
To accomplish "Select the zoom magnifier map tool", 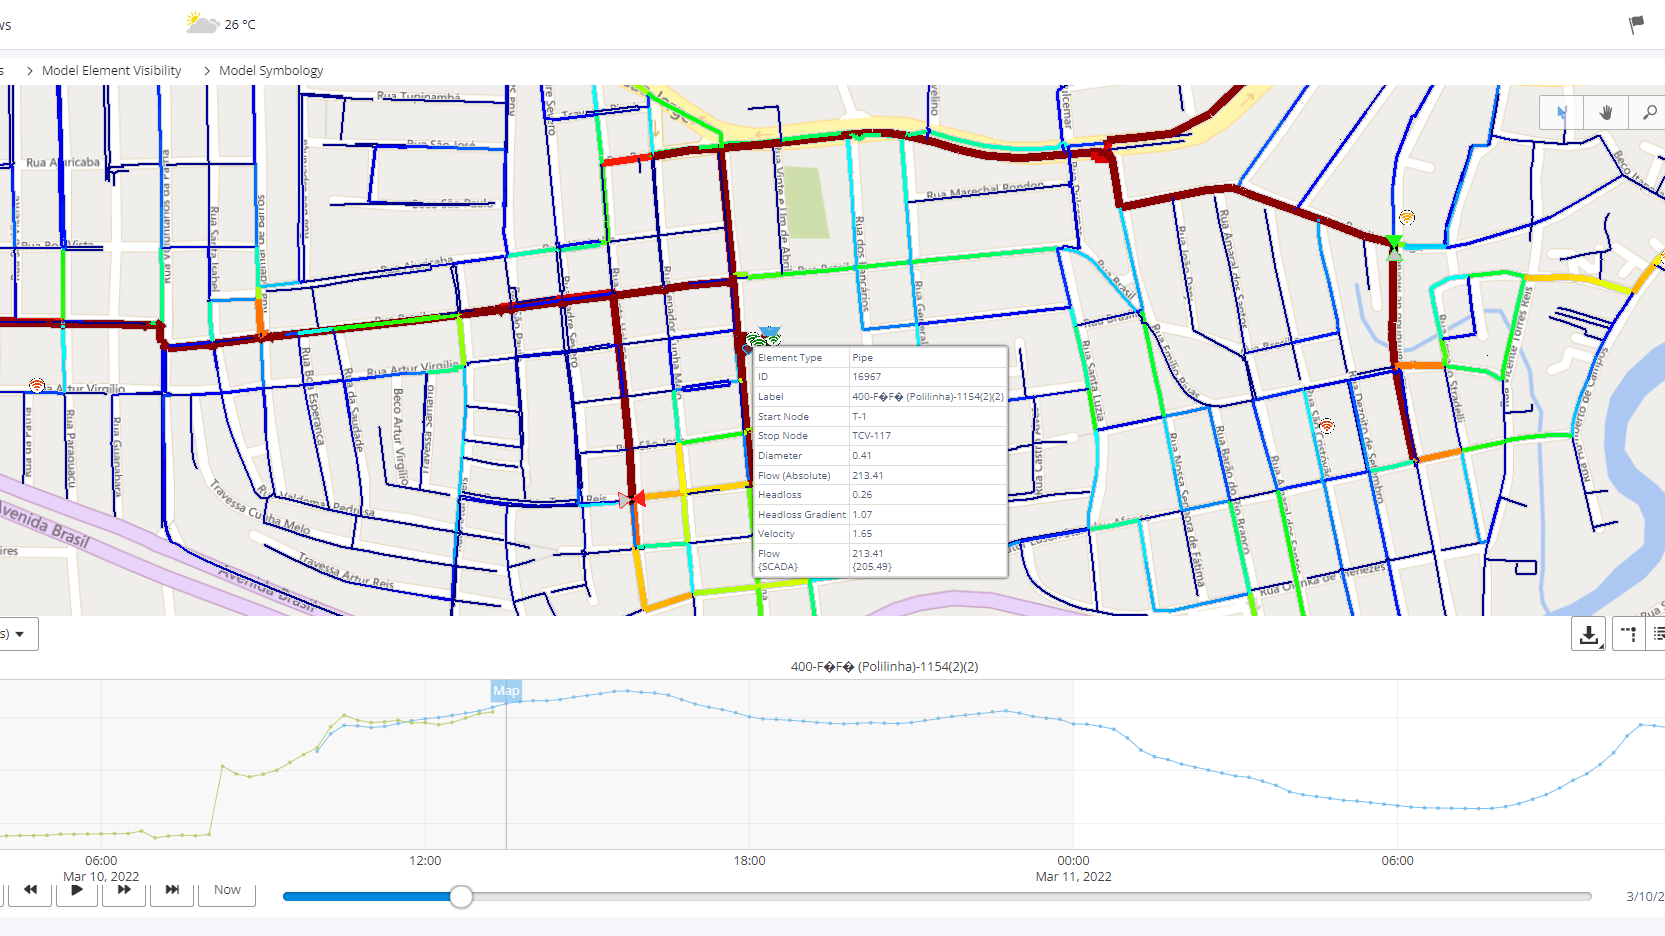I will [x=1648, y=113].
